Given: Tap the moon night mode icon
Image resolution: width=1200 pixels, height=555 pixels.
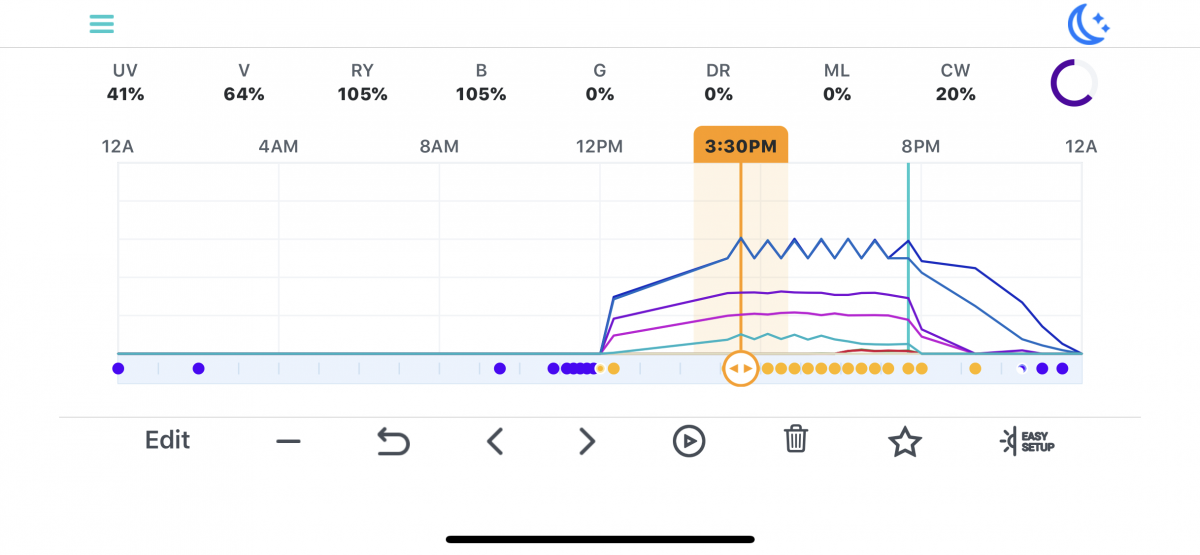Looking at the screenshot, I should coord(1088,24).
